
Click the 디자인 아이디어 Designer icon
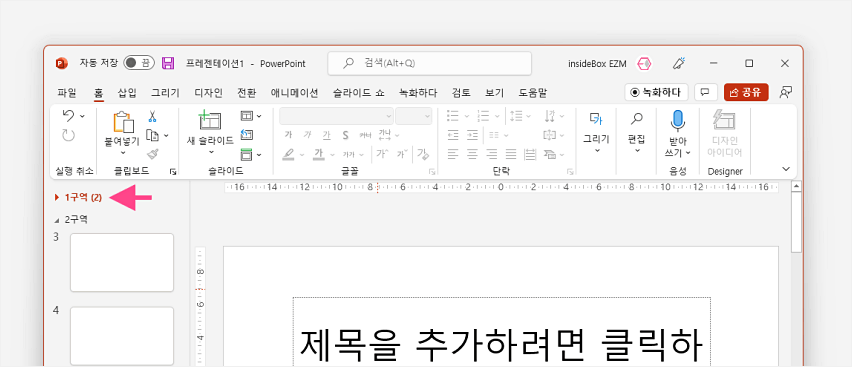724,121
